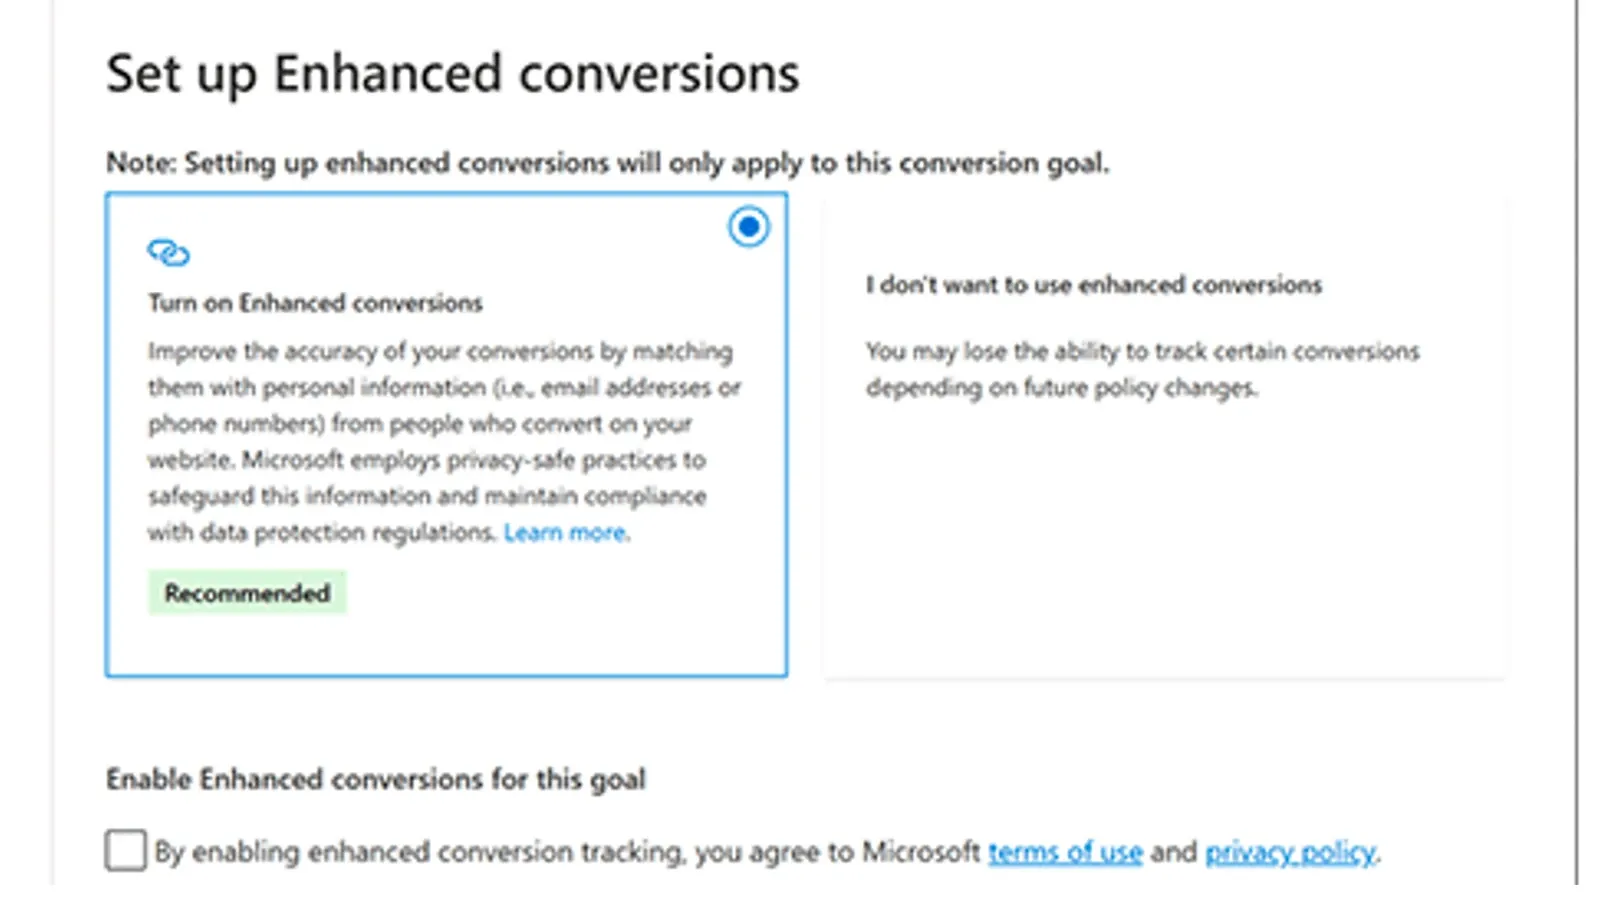Click the Set up Enhanced conversions heading

point(452,71)
